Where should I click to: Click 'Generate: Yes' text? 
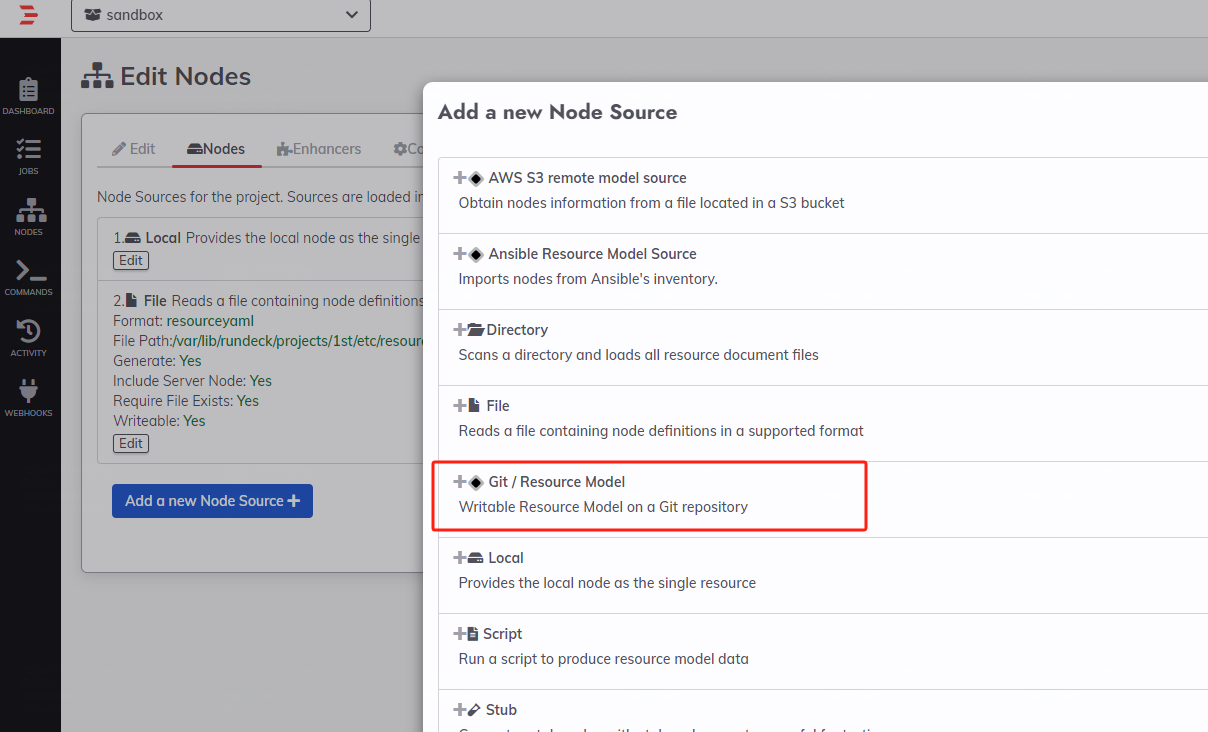157,361
